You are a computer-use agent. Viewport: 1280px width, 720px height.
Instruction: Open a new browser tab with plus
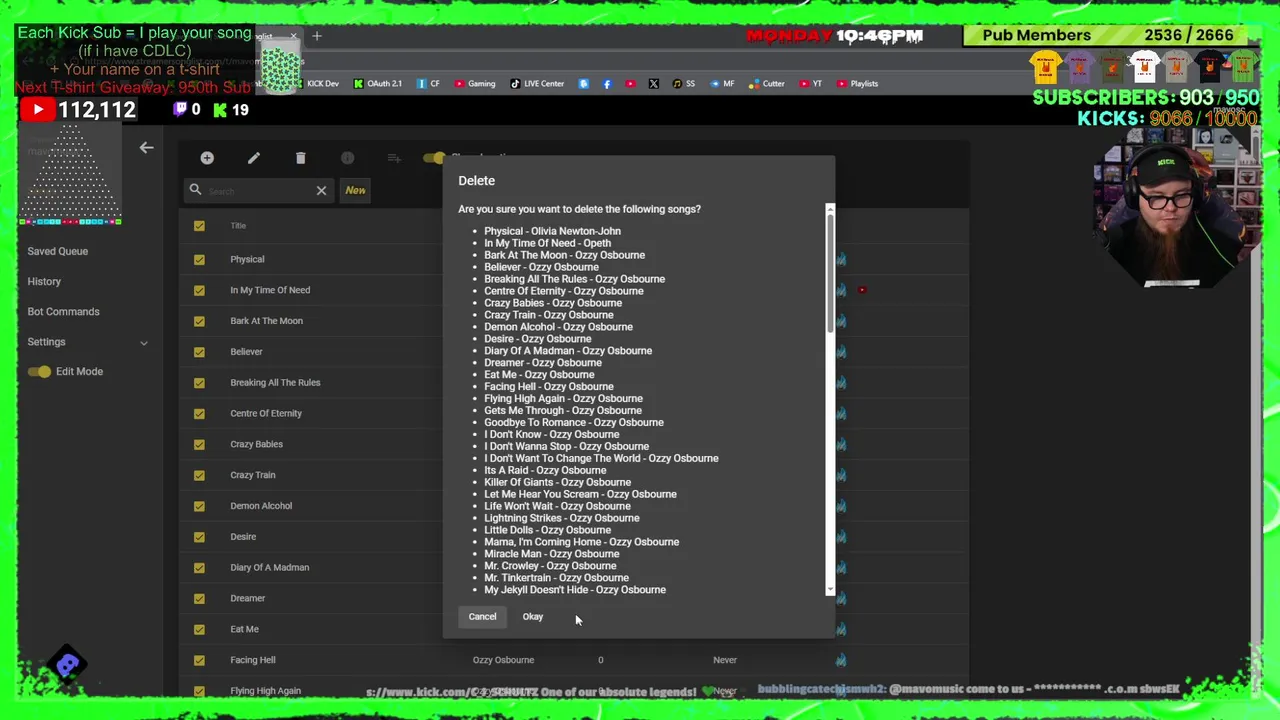(x=317, y=36)
